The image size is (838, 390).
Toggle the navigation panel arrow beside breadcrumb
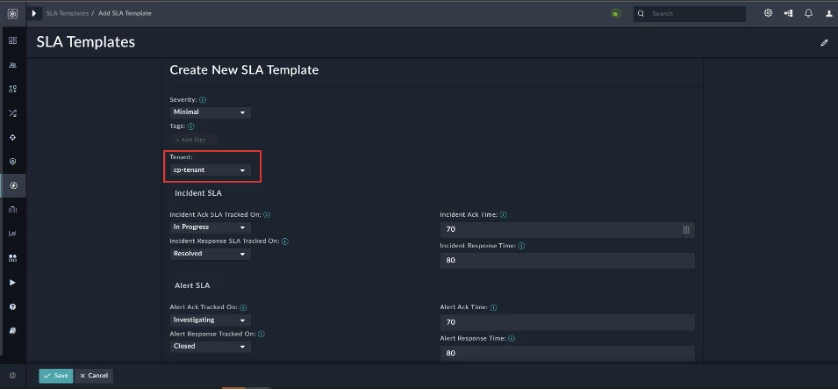click(34, 13)
